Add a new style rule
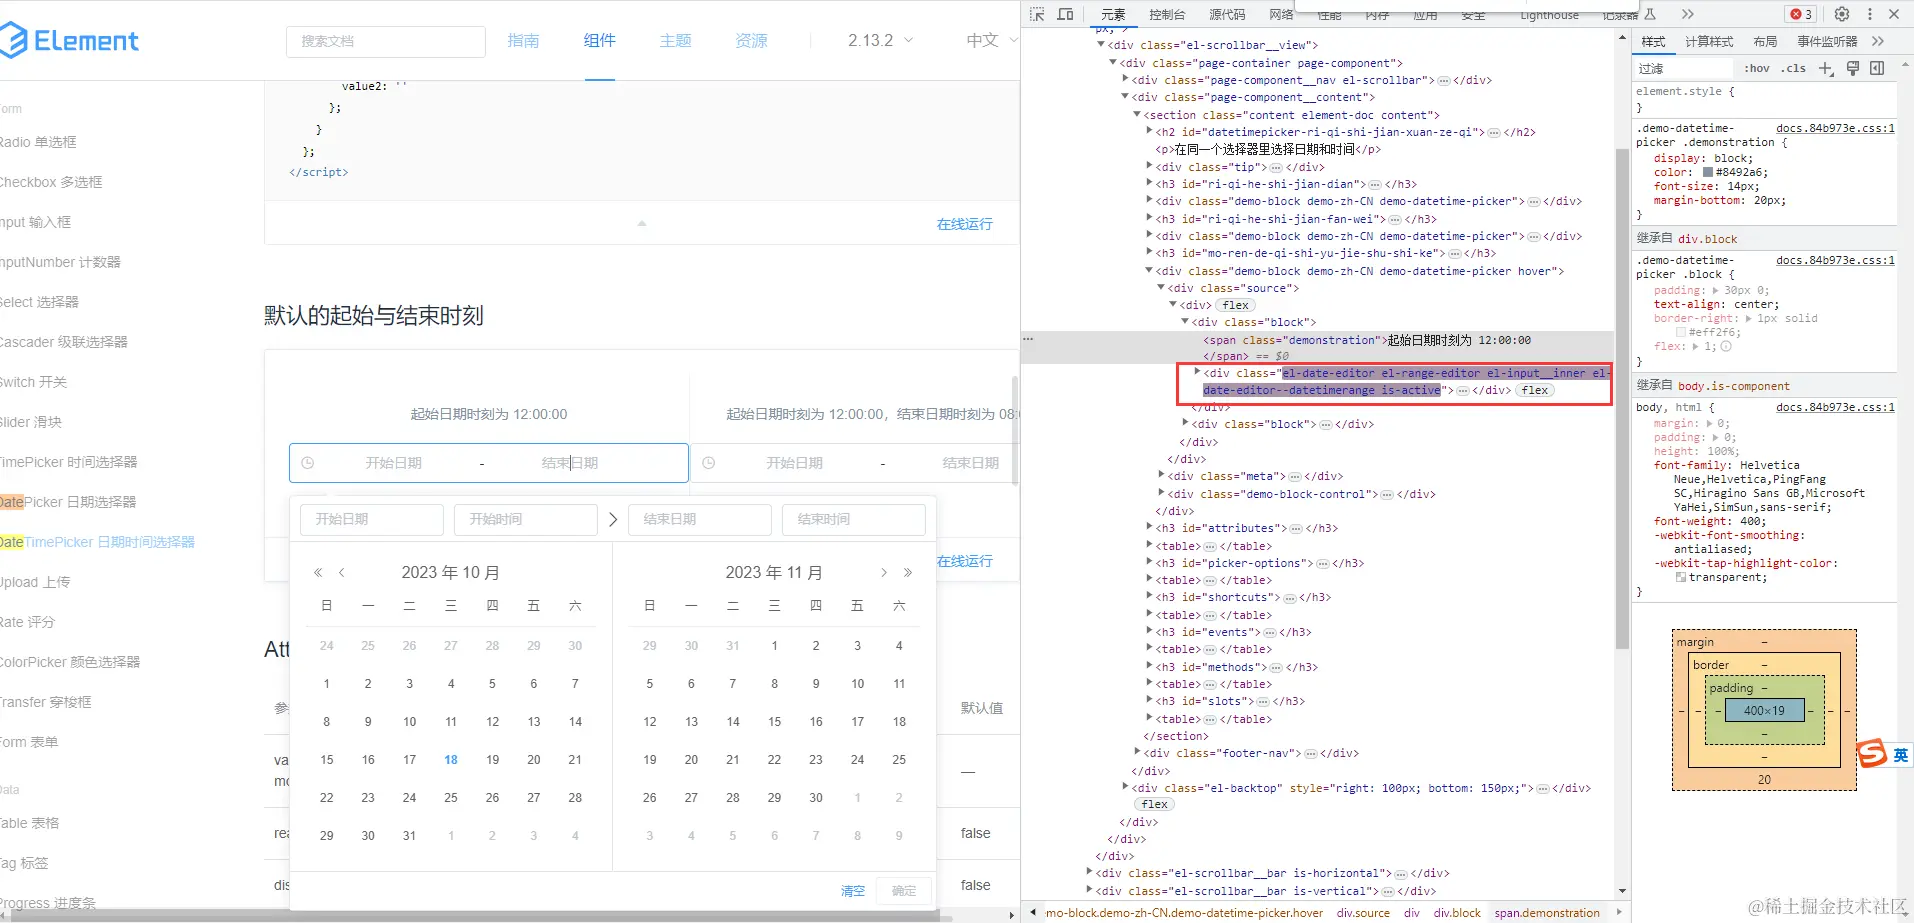Image resolution: width=1914 pixels, height=923 pixels. click(1826, 68)
